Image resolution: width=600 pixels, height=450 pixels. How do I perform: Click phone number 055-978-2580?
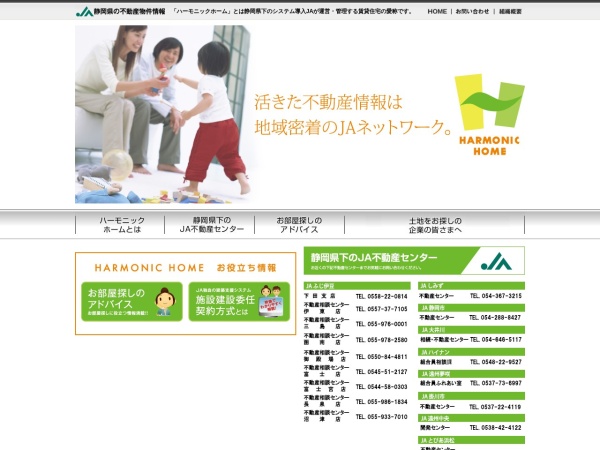[382, 340]
